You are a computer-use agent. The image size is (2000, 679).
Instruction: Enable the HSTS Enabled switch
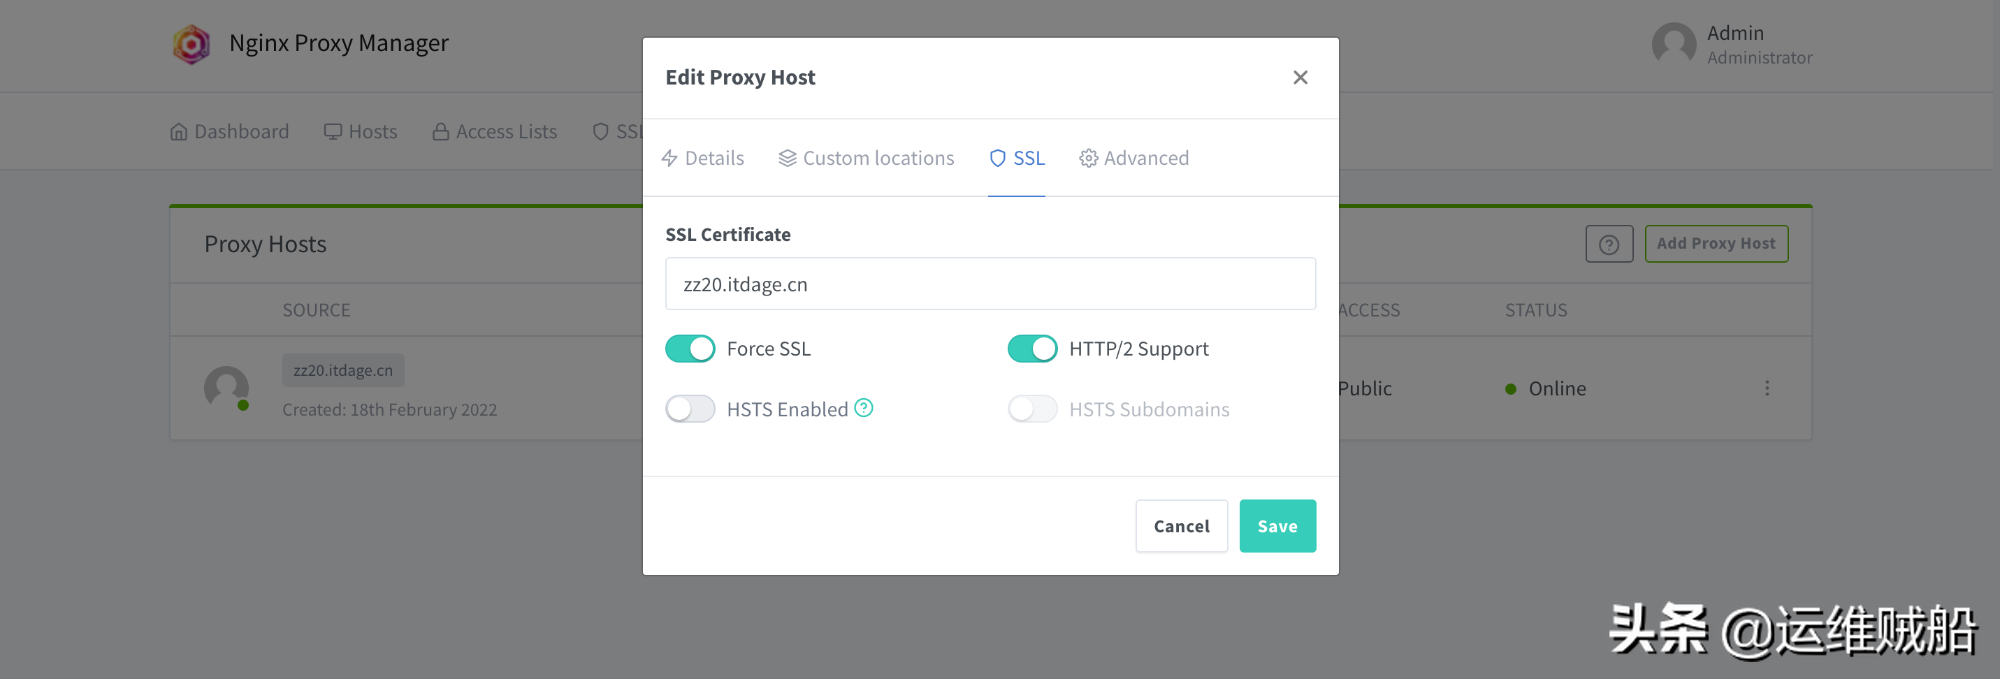(690, 408)
